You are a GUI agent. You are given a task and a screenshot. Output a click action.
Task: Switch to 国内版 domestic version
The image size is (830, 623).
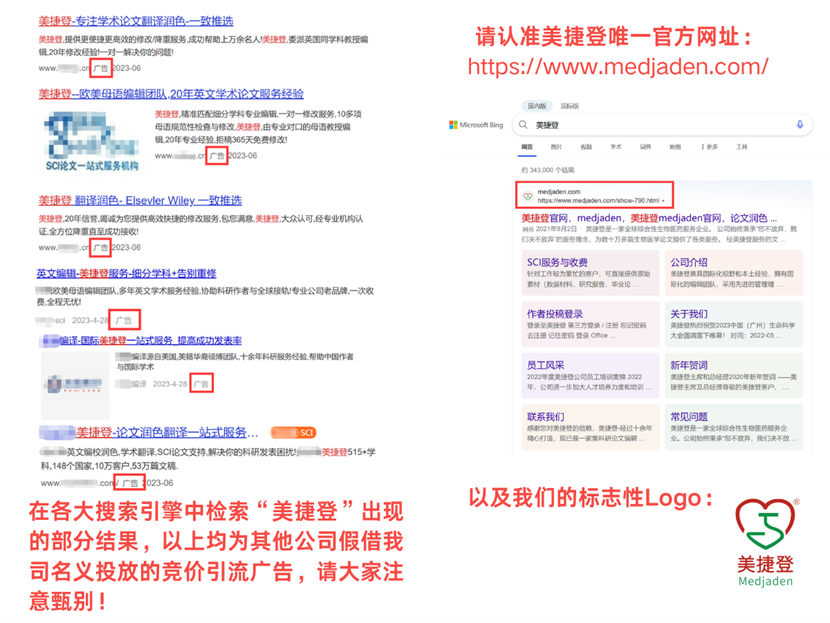(x=537, y=106)
